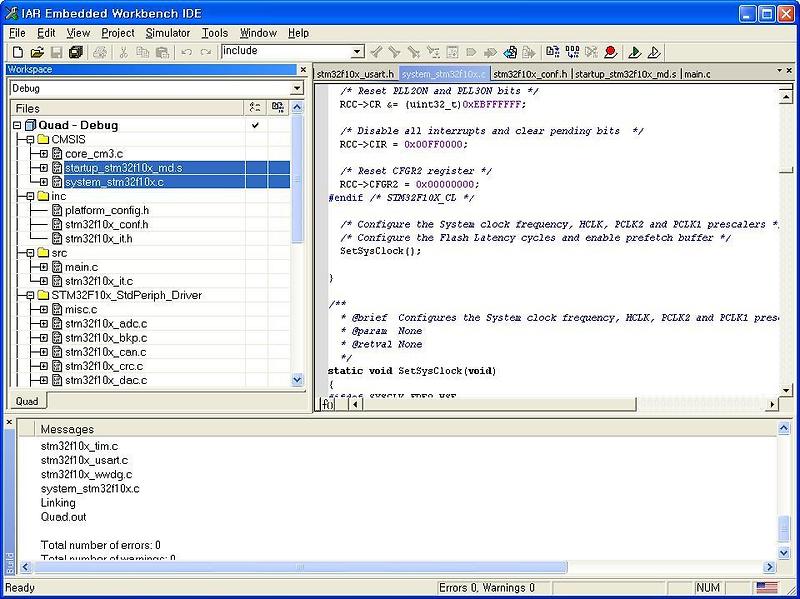Expand the stm32f10x_adc.c node
The width and height of the screenshot is (800, 599).
44,323
